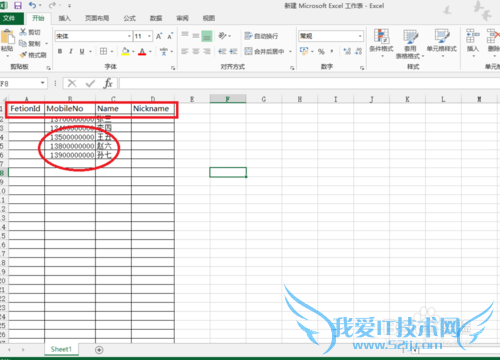Open the number format dropdown
This screenshot has width=500, height=360.
click(x=360, y=36)
